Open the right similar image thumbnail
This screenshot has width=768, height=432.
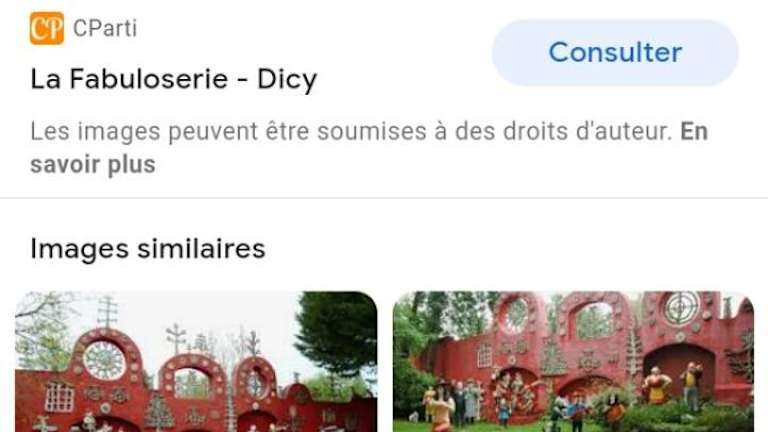pyautogui.click(x=573, y=361)
